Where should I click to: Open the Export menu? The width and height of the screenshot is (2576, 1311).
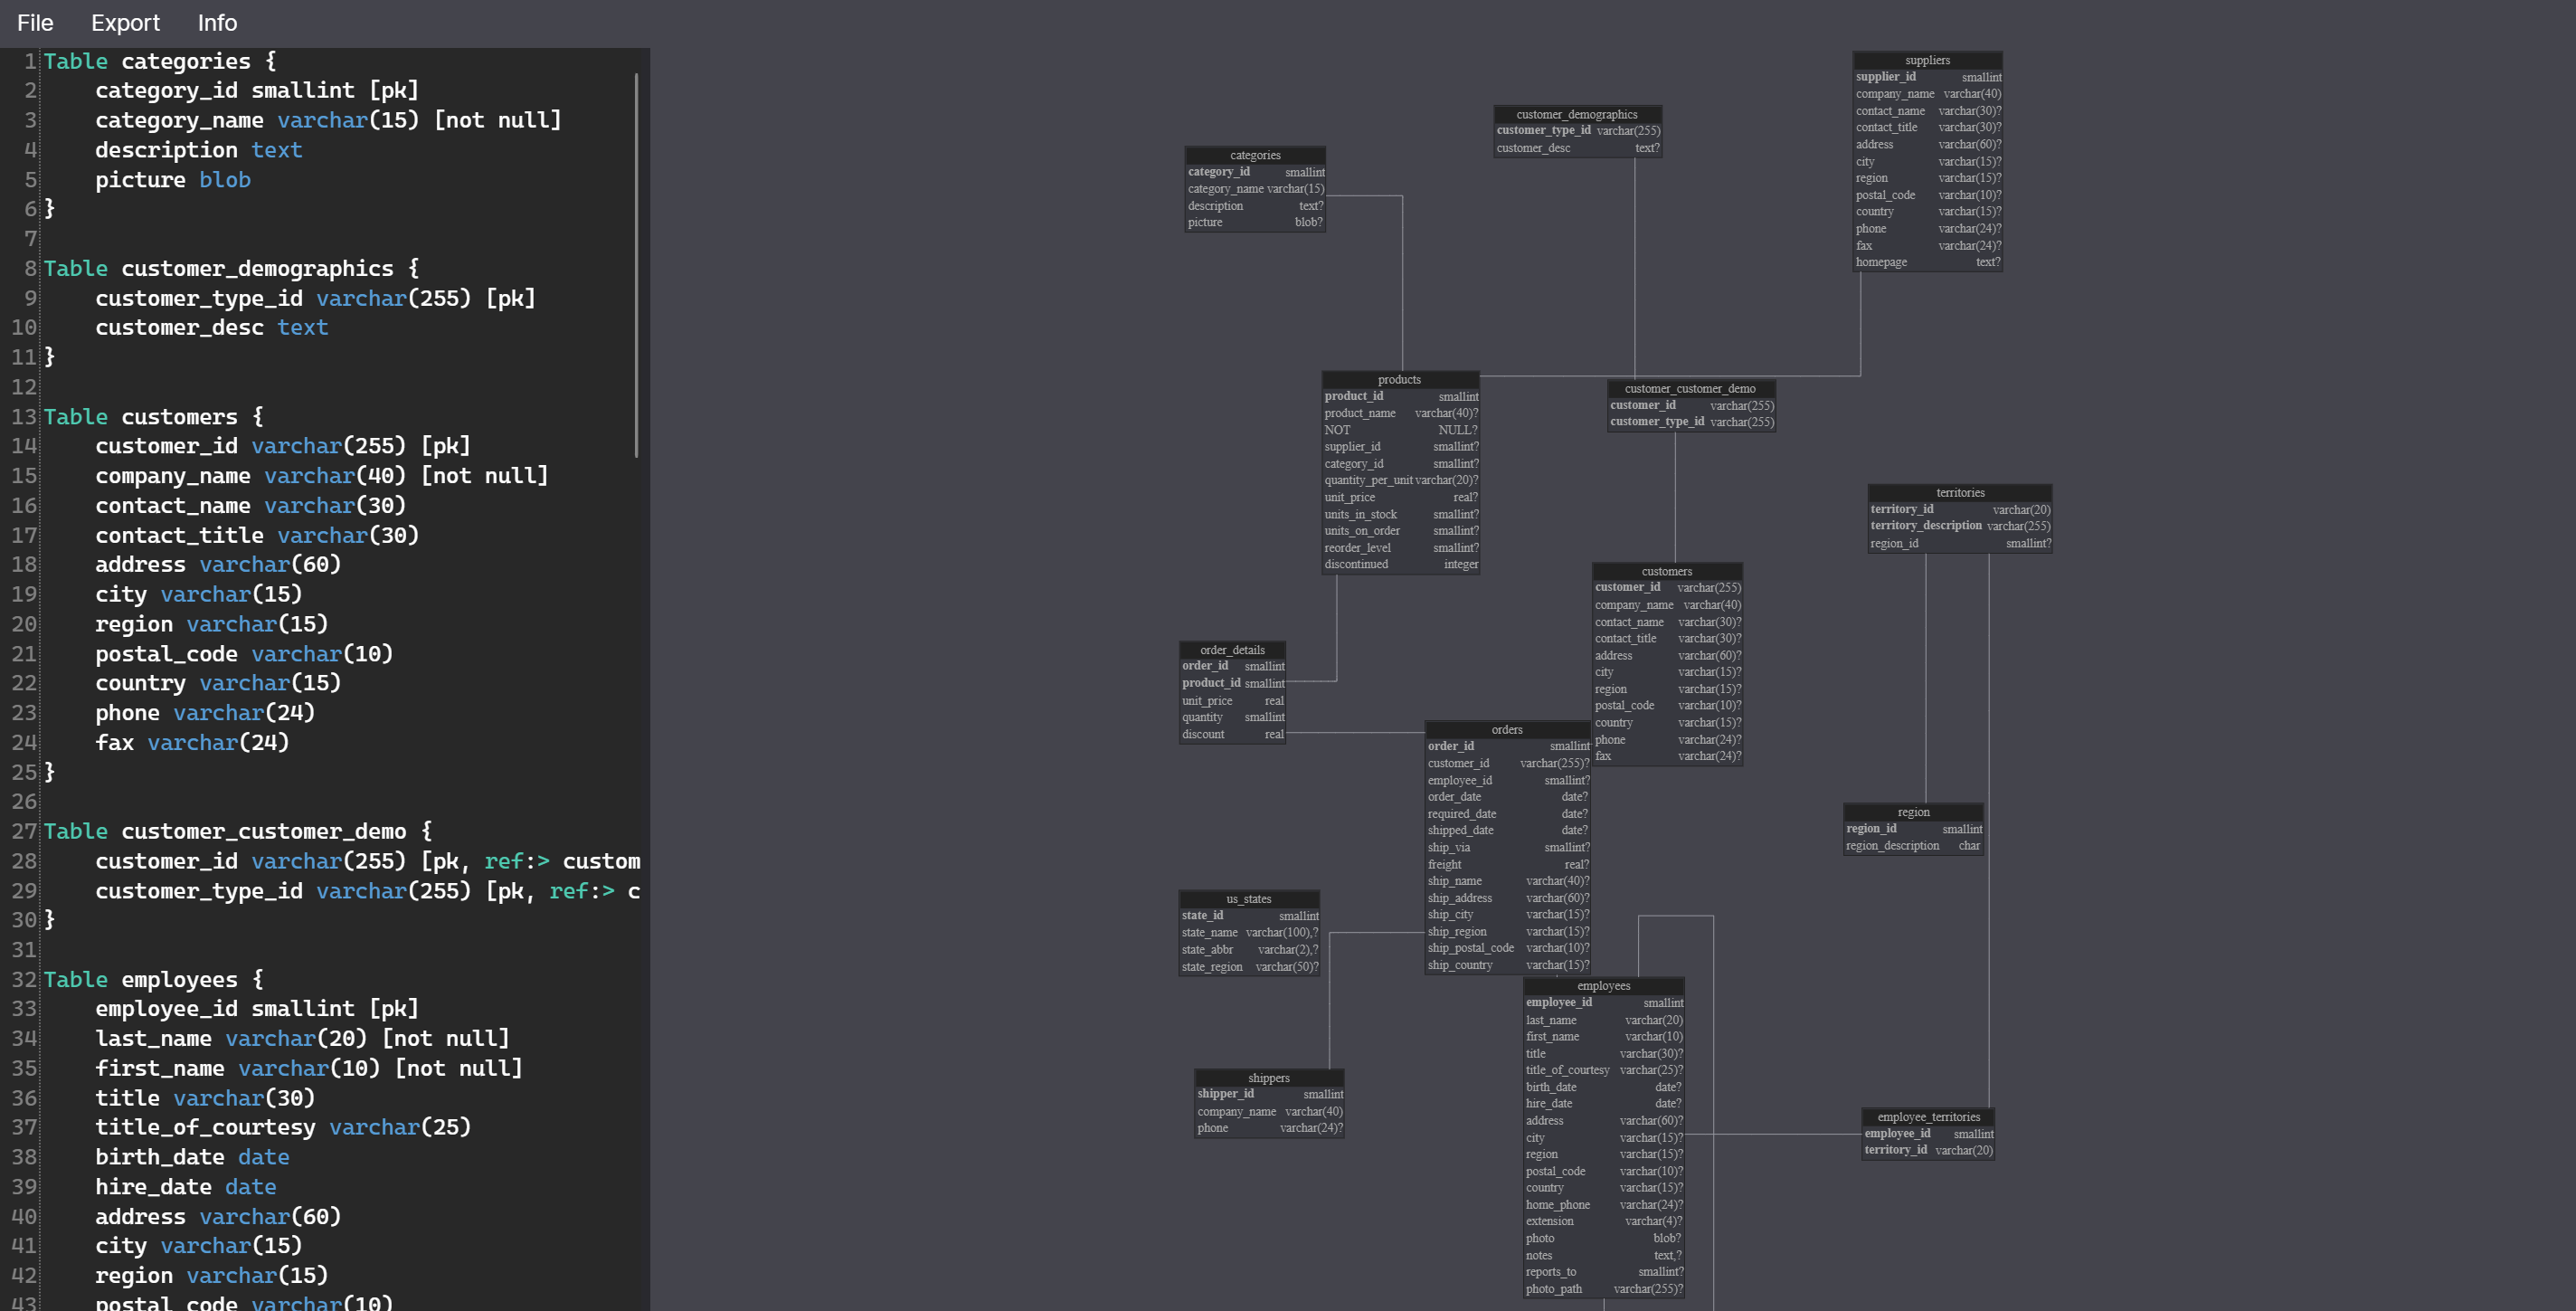point(125,23)
